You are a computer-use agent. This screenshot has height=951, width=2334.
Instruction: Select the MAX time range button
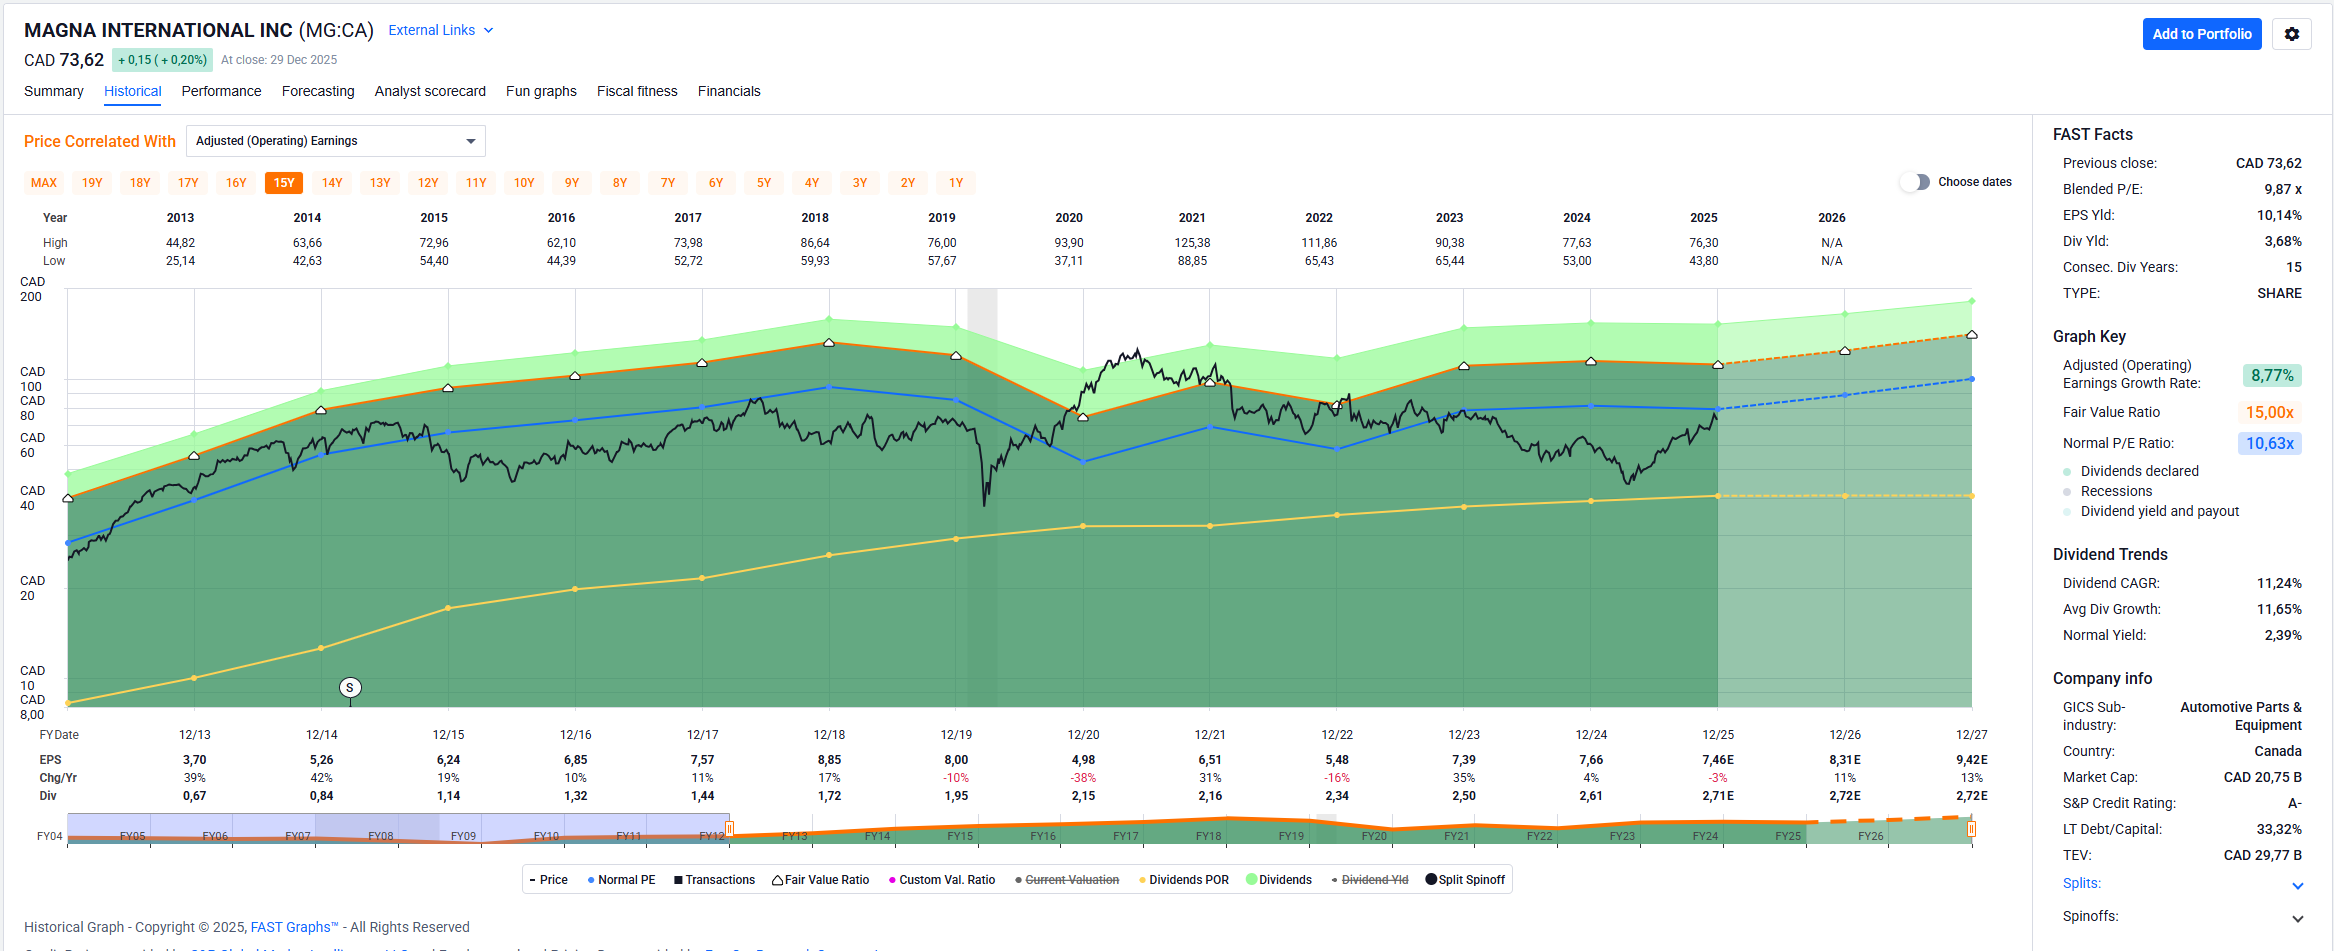[44, 183]
